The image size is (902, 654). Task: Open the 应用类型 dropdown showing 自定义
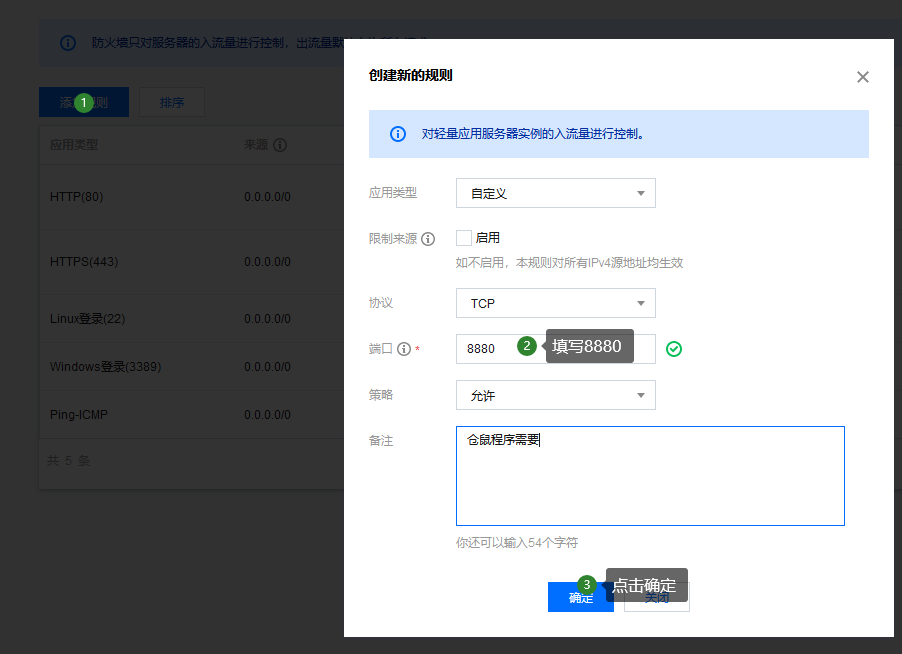click(556, 193)
